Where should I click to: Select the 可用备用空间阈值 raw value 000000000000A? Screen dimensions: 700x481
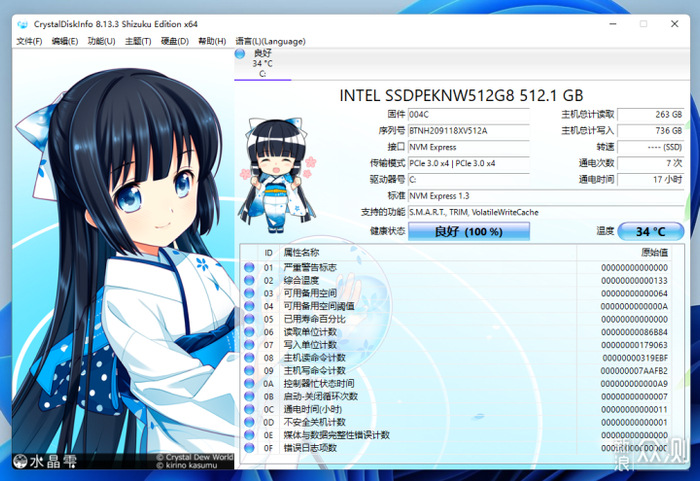tap(634, 306)
